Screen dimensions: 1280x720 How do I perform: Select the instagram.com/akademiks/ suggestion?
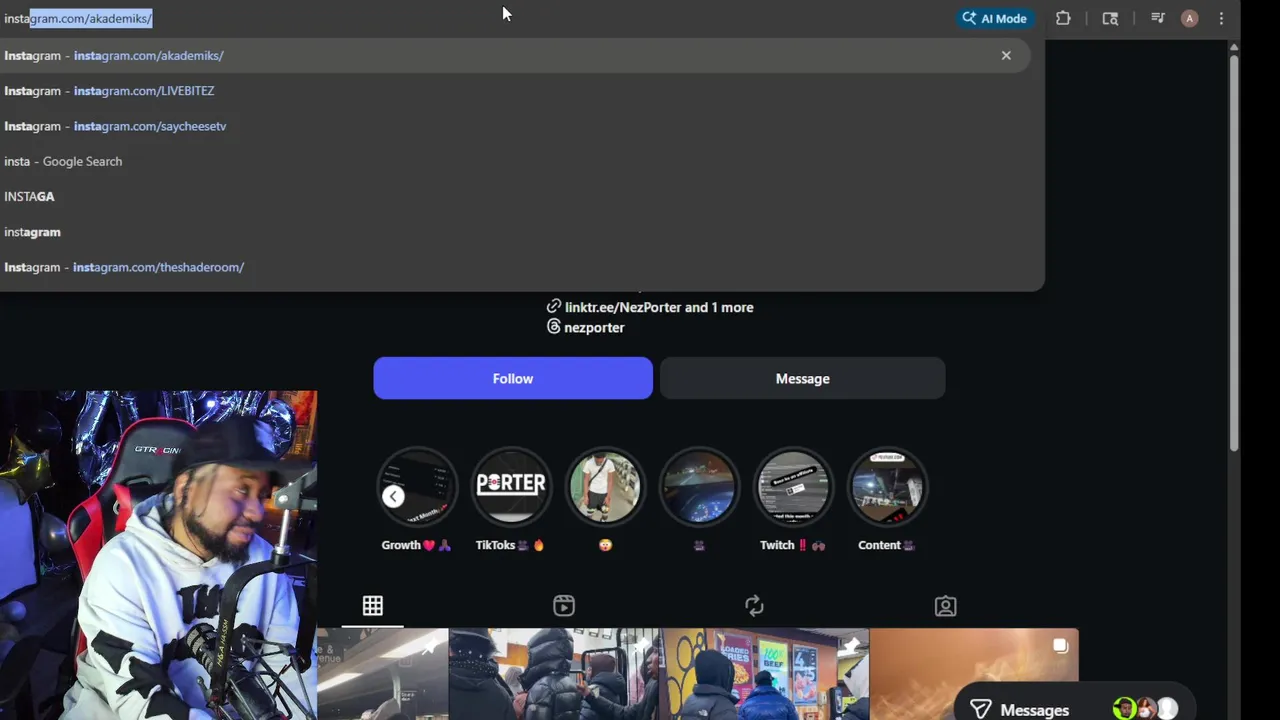pos(514,55)
